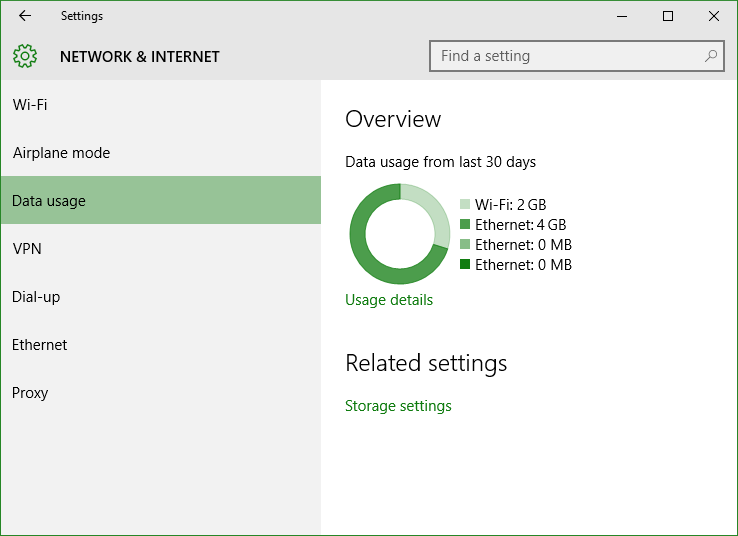Minimize the Settings window
Image resolution: width=738 pixels, height=536 pixels.
coord(622,16)
